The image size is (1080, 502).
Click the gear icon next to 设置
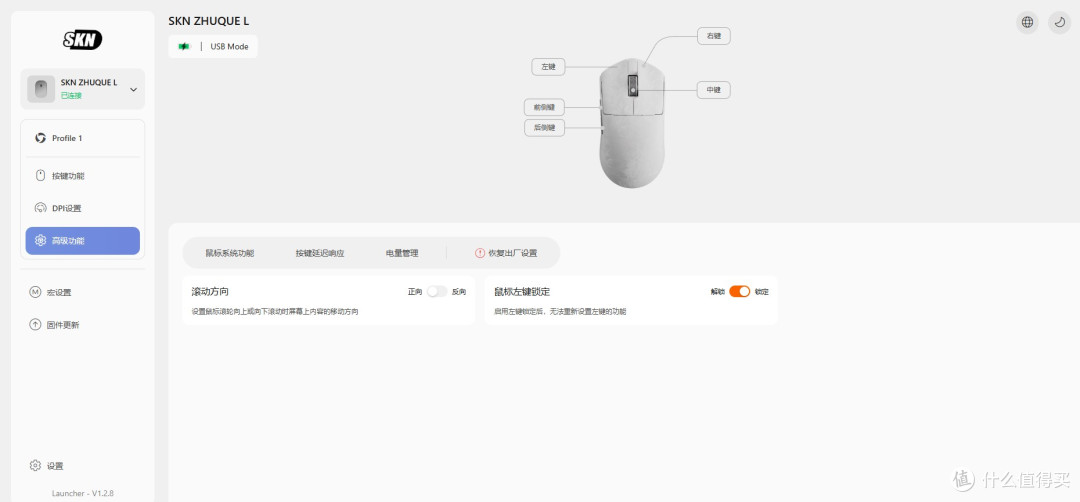click(35, 466)
